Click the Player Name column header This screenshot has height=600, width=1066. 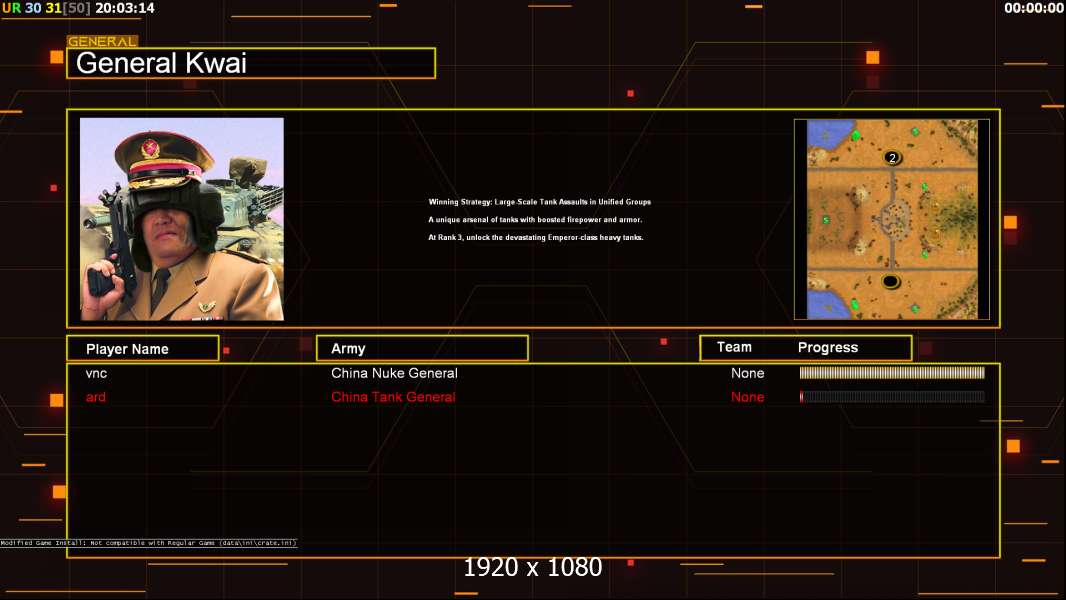point(127,349)
